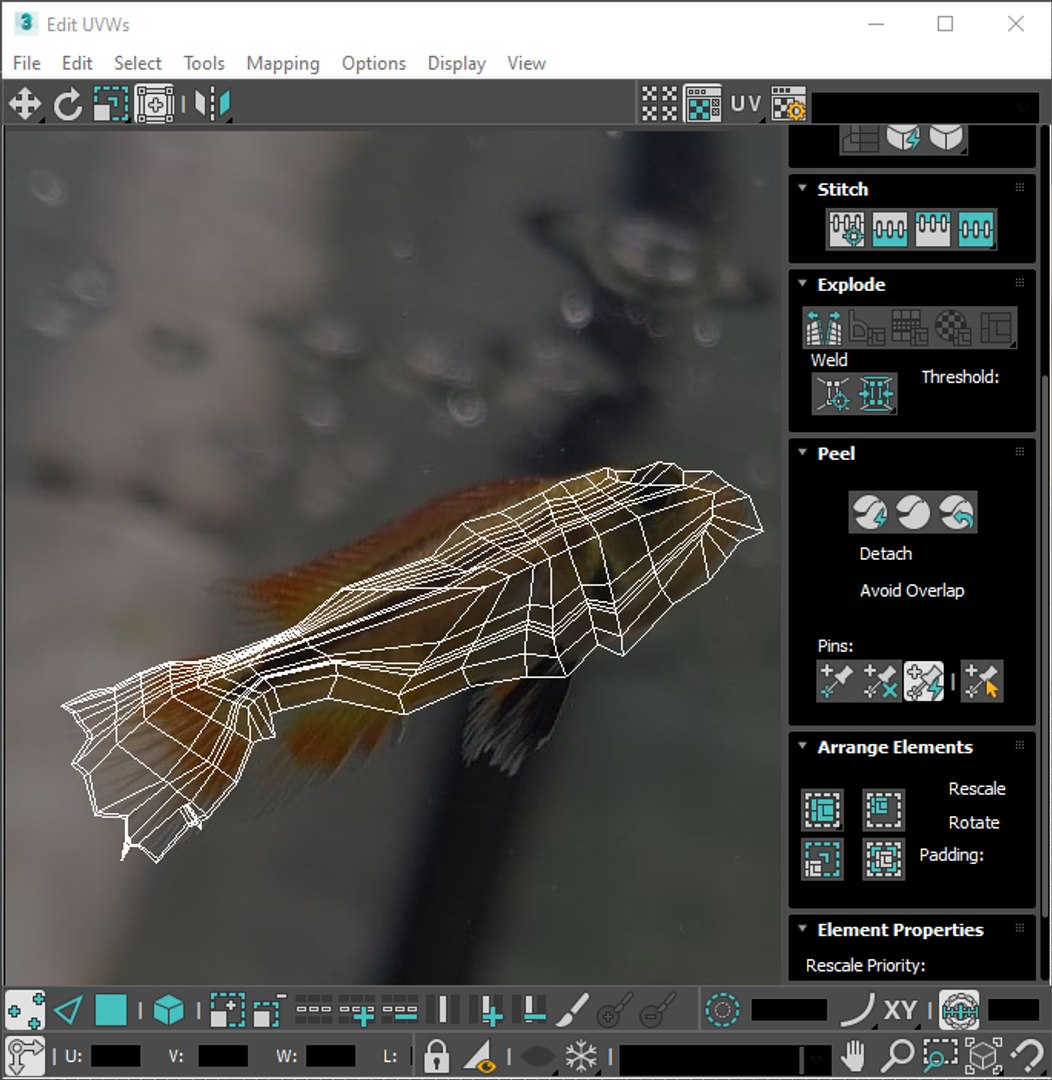The width and height of the screenshot is (1052, 1080).
Task: Select the Target Weld icon
Action: [x=834, y=394]
